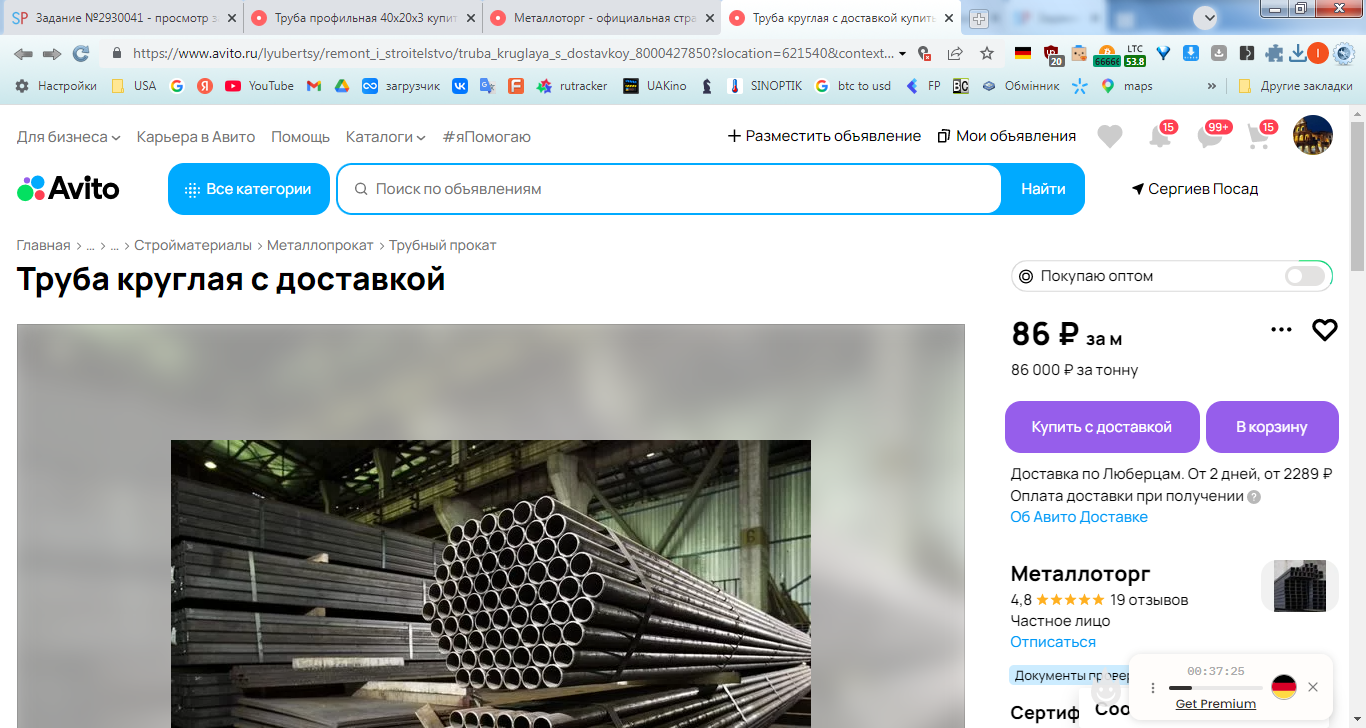Screen dimensions: 1366x728
Task: Open the tab search chevron button
Action: point(1208,17)
